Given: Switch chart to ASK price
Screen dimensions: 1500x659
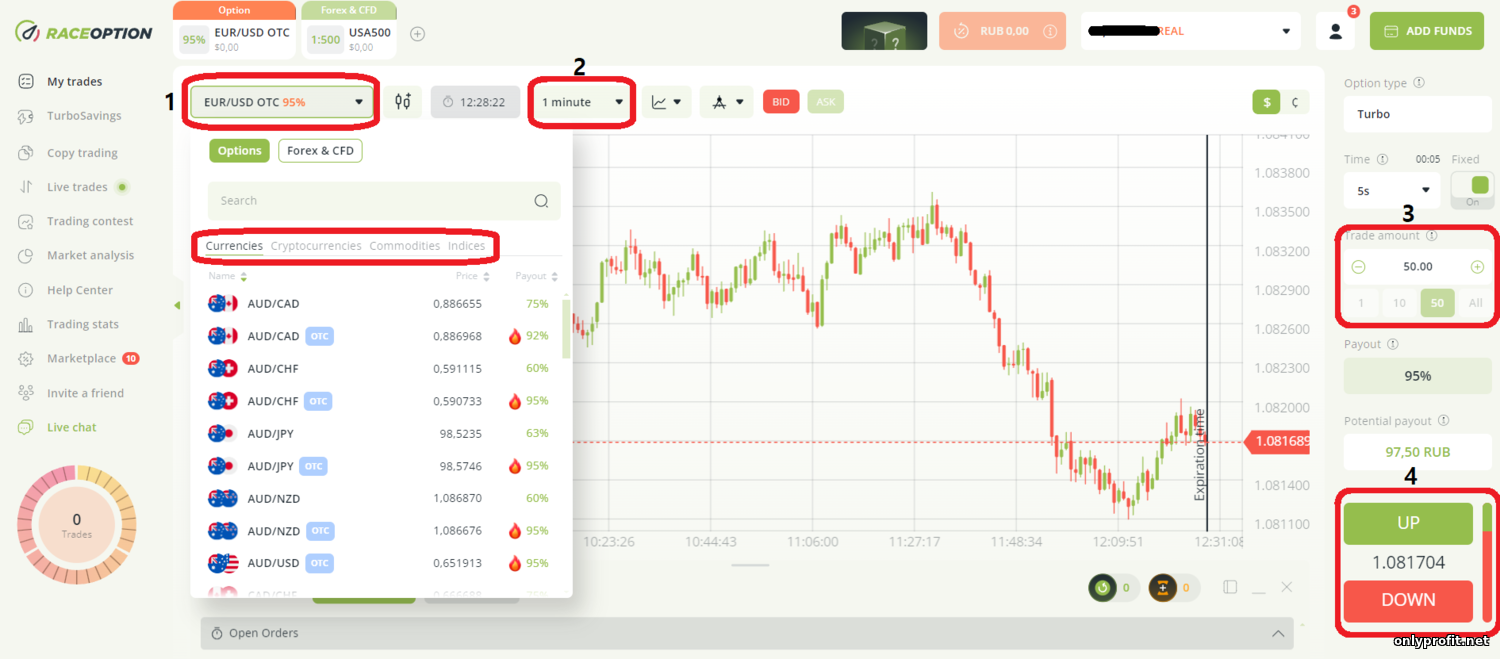Looking at the screenshot, I should 825,102.
